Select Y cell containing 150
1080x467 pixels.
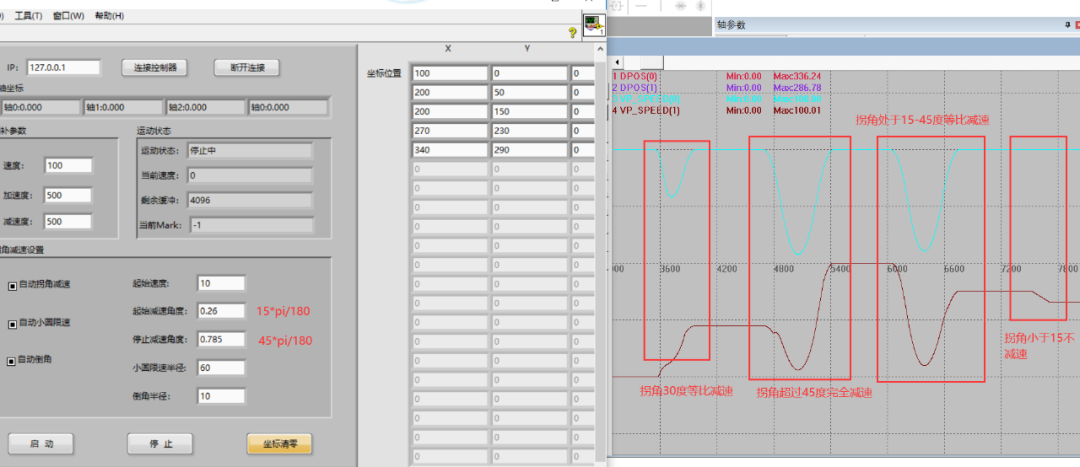[529, 112]
